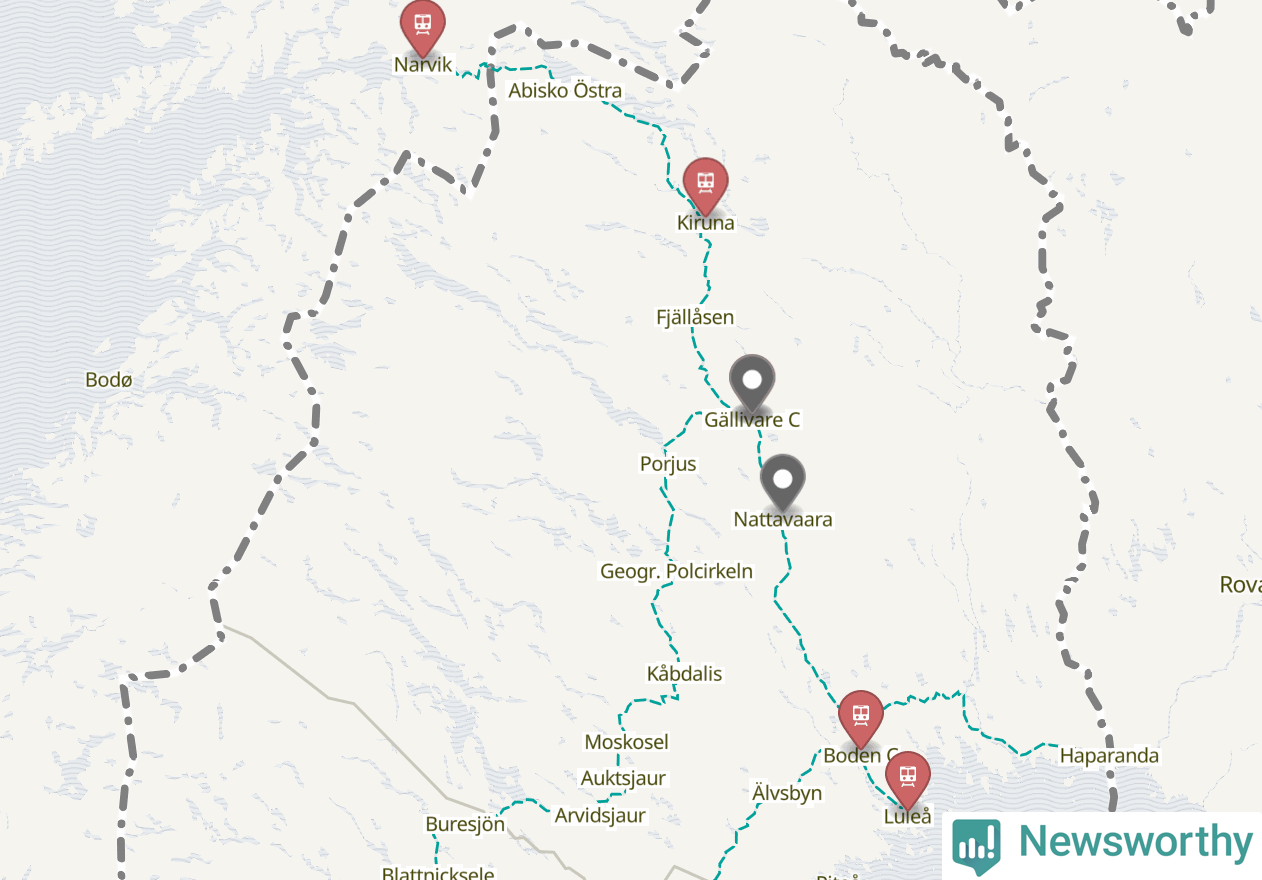Click the Newsworthy logo icon
Image resolution: width=1262 pixels, height=880 pixels.
coord(977,846)
